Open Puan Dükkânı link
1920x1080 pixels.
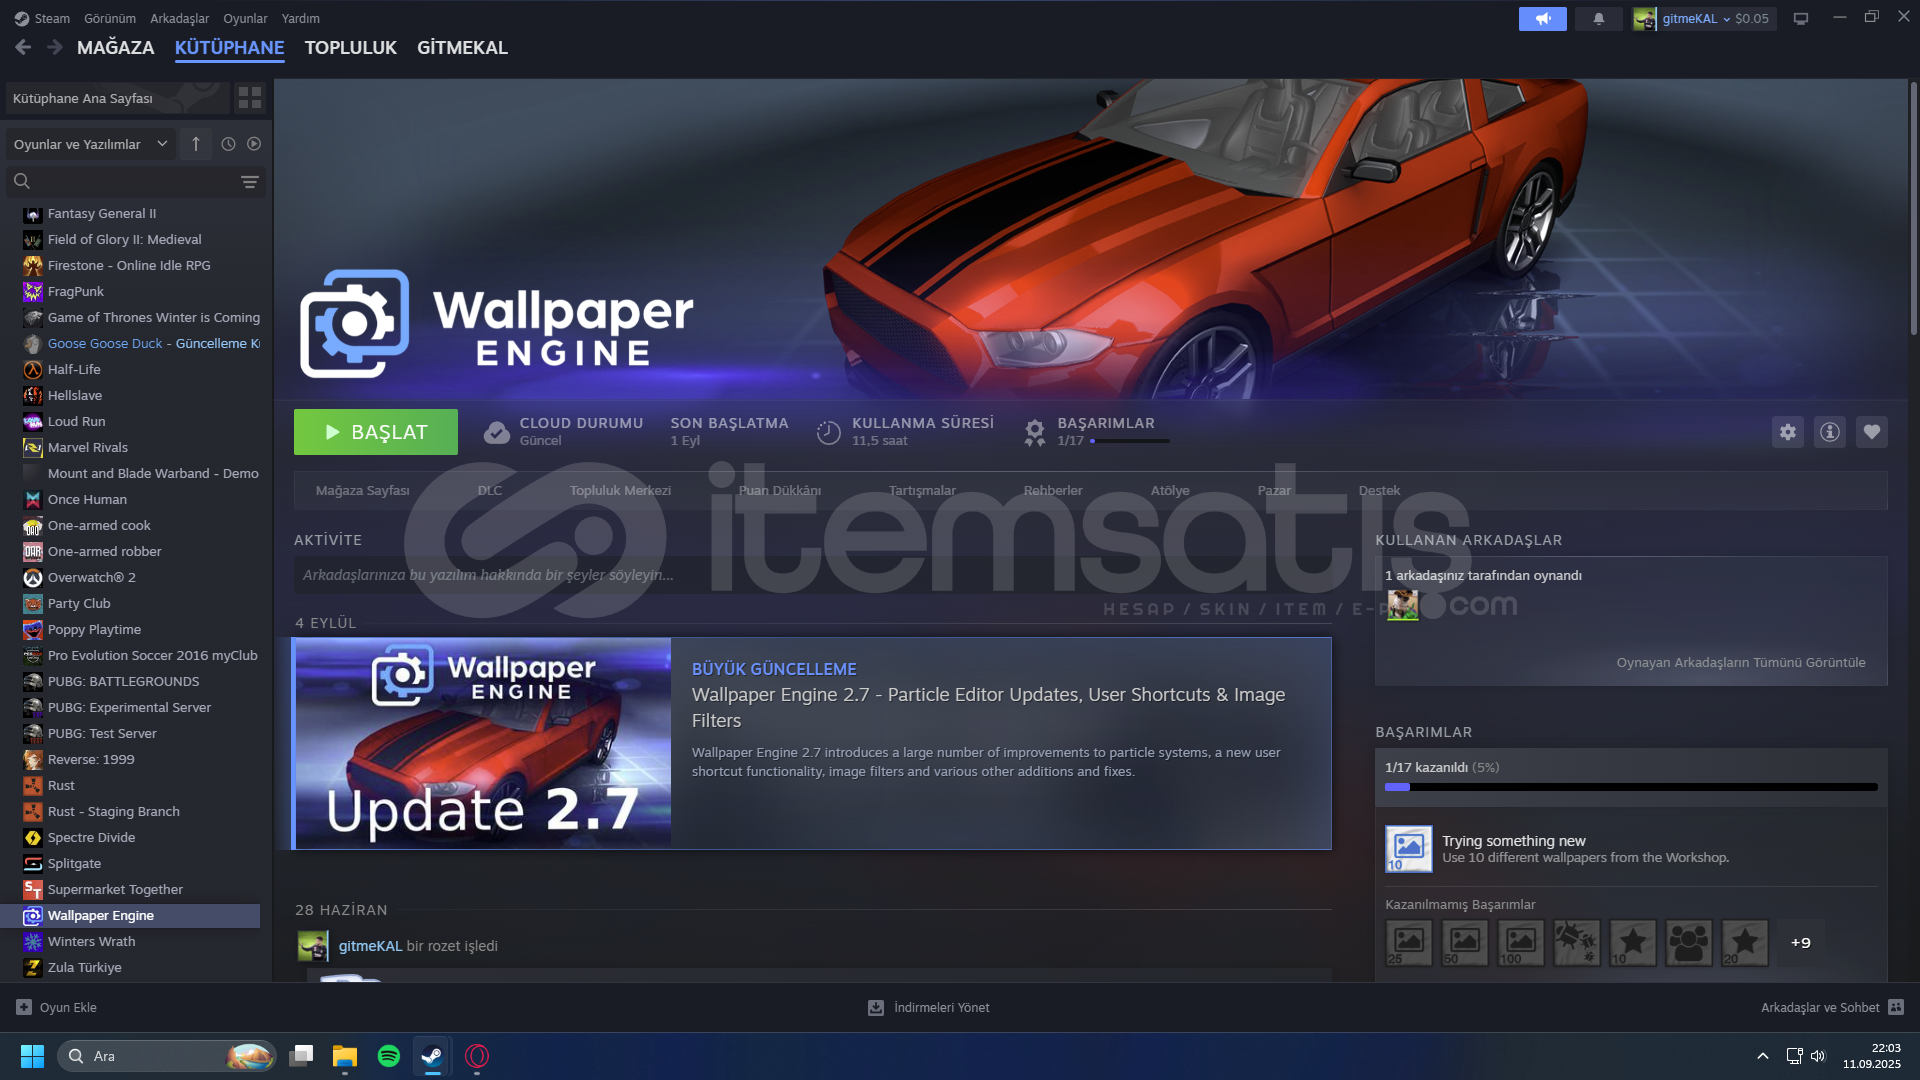(x=780, y=490)
